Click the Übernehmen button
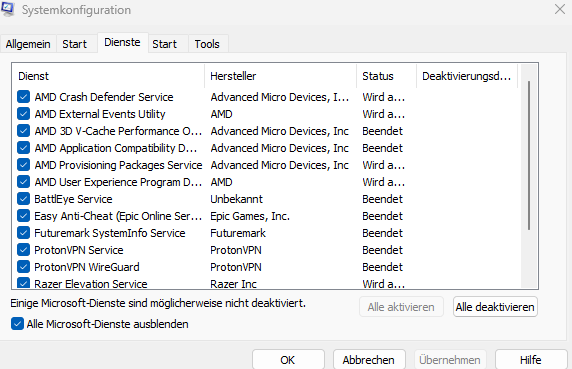The image size is (572, 369). [450, 360]
